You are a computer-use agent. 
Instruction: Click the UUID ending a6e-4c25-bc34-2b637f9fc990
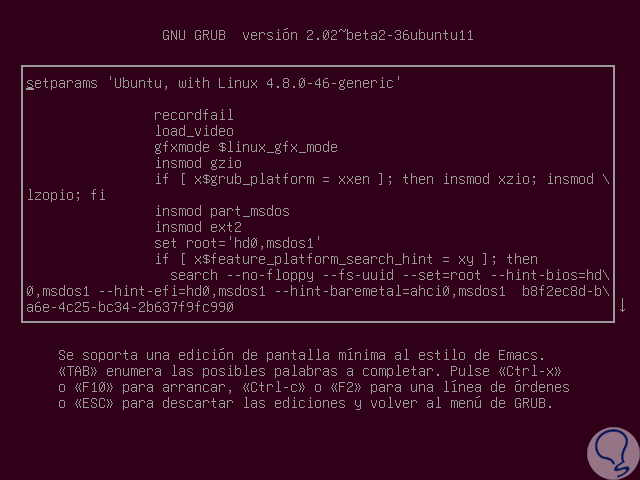pos(130,307)
